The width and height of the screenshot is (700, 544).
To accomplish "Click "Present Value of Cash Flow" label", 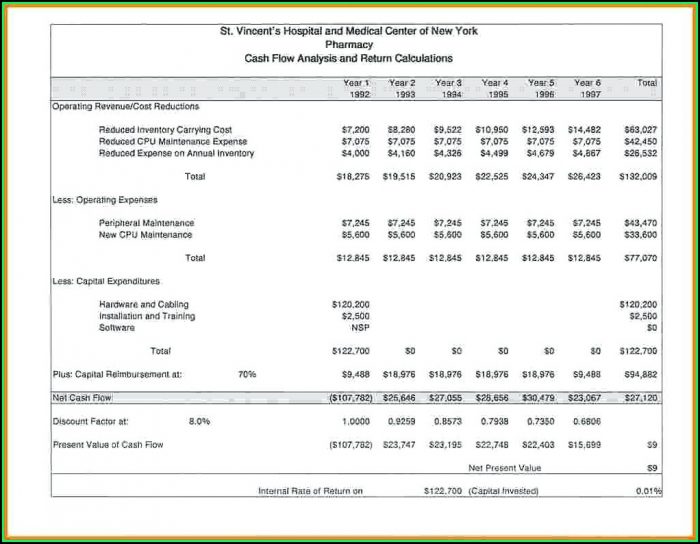I will point(108,444).
